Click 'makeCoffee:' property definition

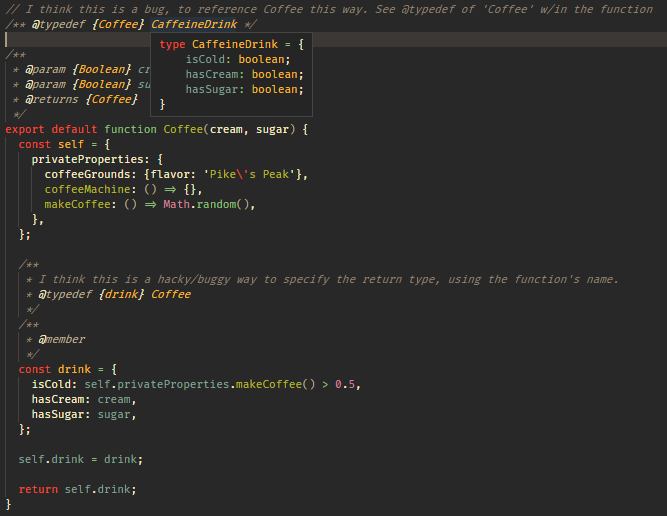(80, 204)
